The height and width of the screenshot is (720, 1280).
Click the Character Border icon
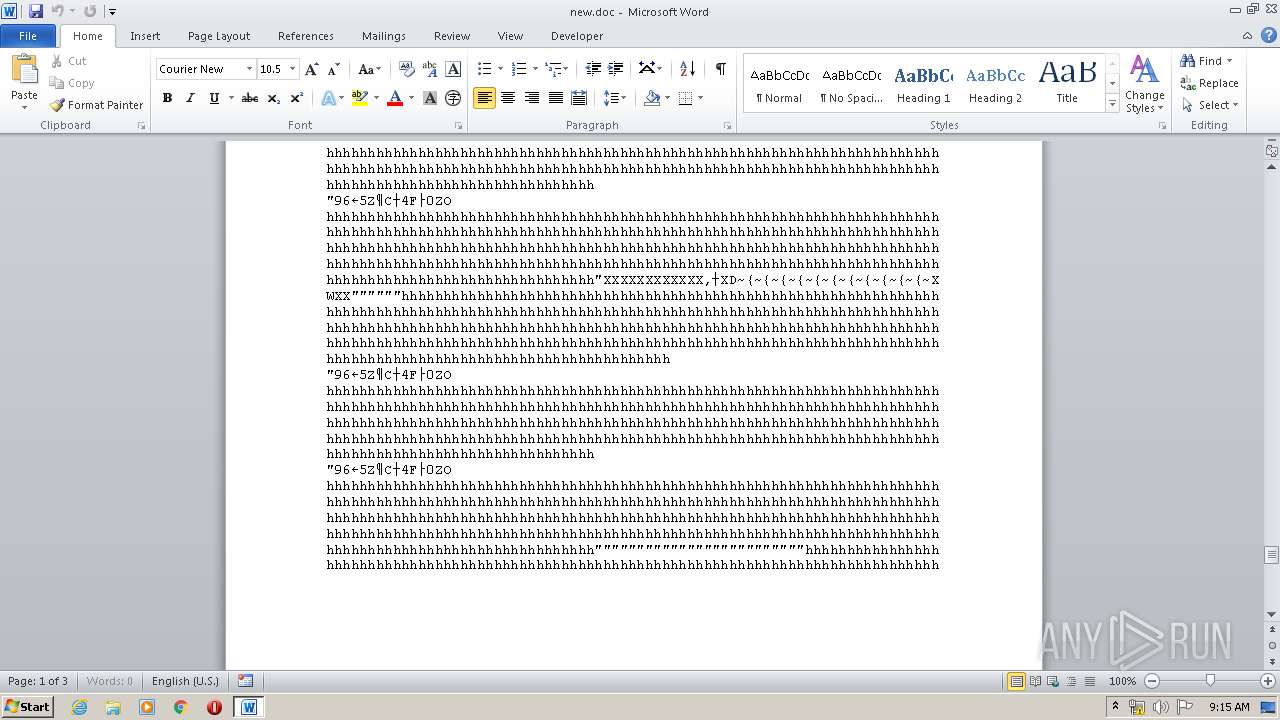point(453,69)
